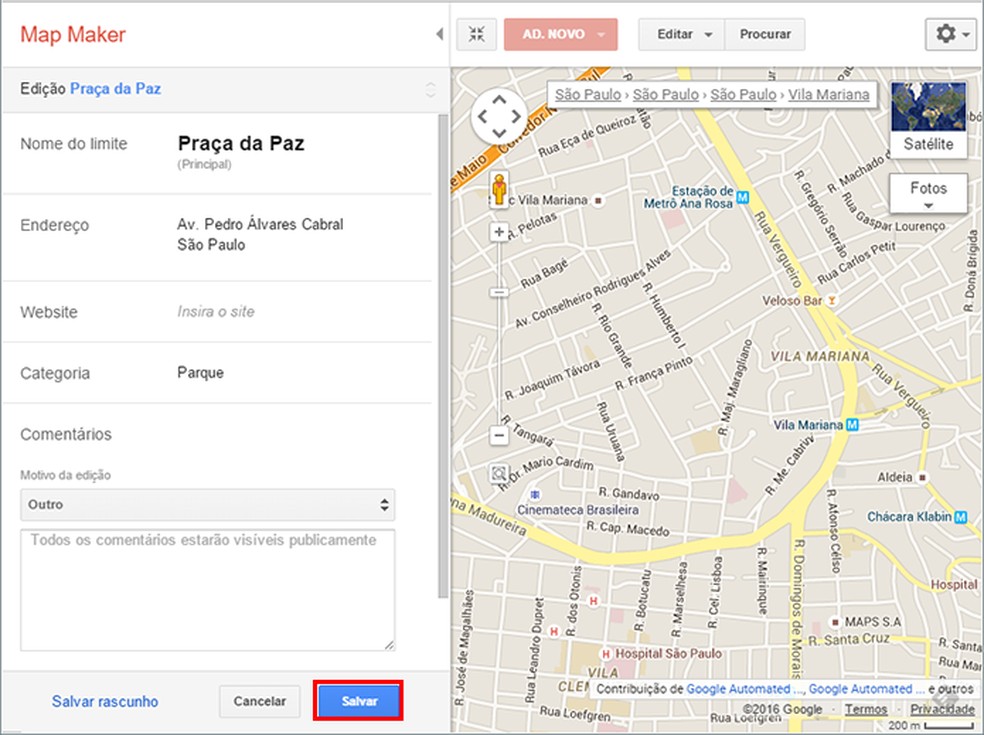Open the settings gear menu
This screenshot has height=735, width=984.
[951, 34]
